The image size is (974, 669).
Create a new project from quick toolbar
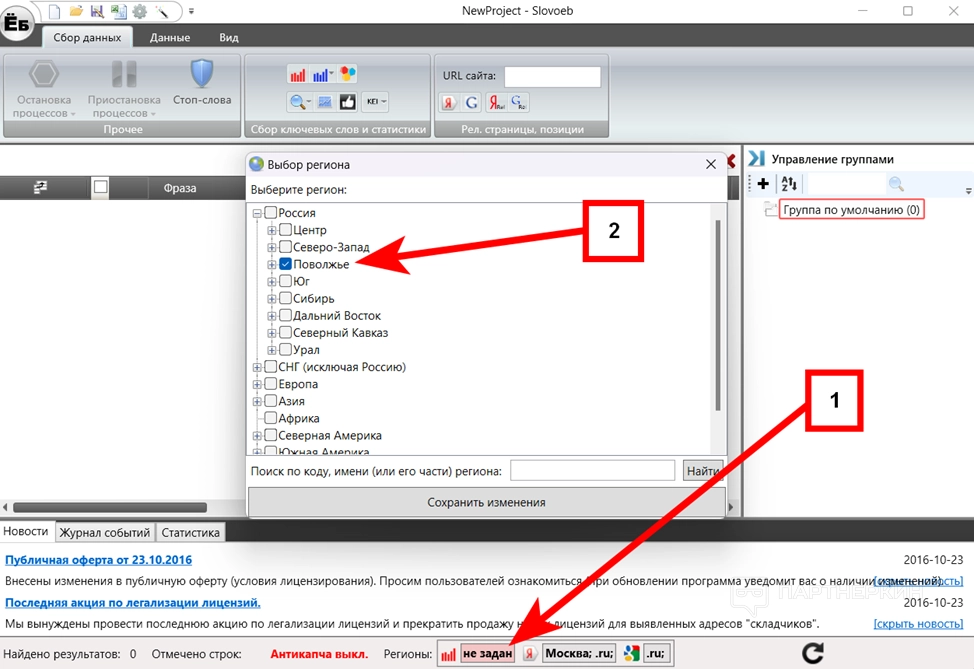point(55,11)
